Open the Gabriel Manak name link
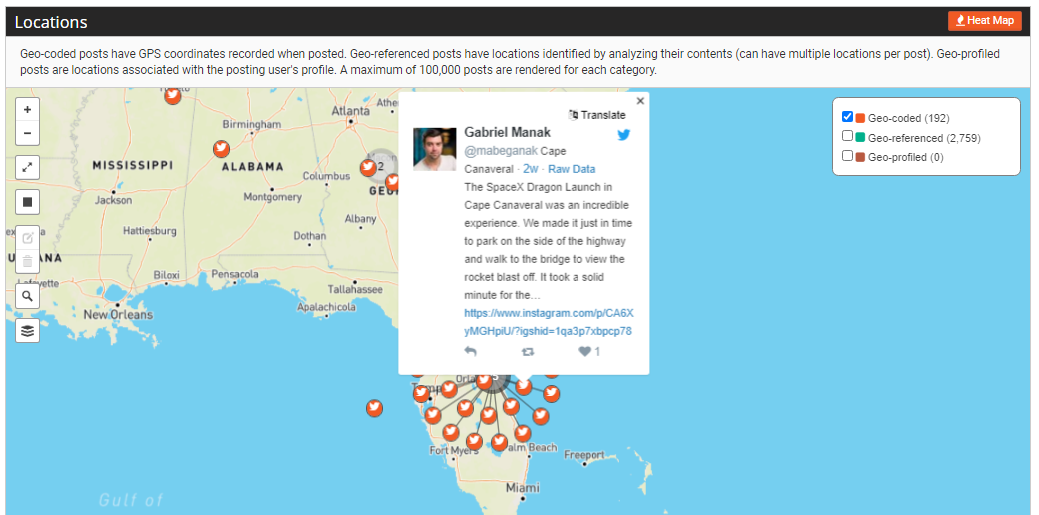 (x=508, y=132)
